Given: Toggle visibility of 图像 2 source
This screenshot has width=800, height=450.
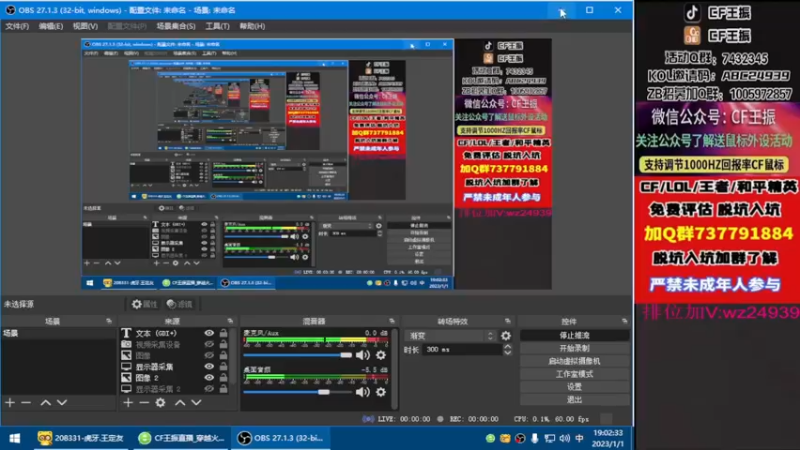Looking at the screenshot, I should (209, 378).
